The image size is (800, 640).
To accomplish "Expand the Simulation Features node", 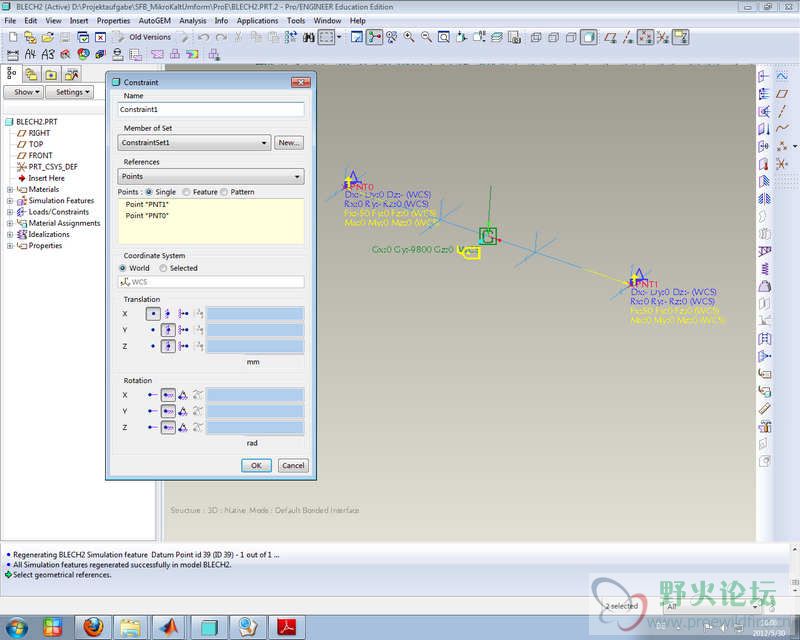I will point(10,201).
